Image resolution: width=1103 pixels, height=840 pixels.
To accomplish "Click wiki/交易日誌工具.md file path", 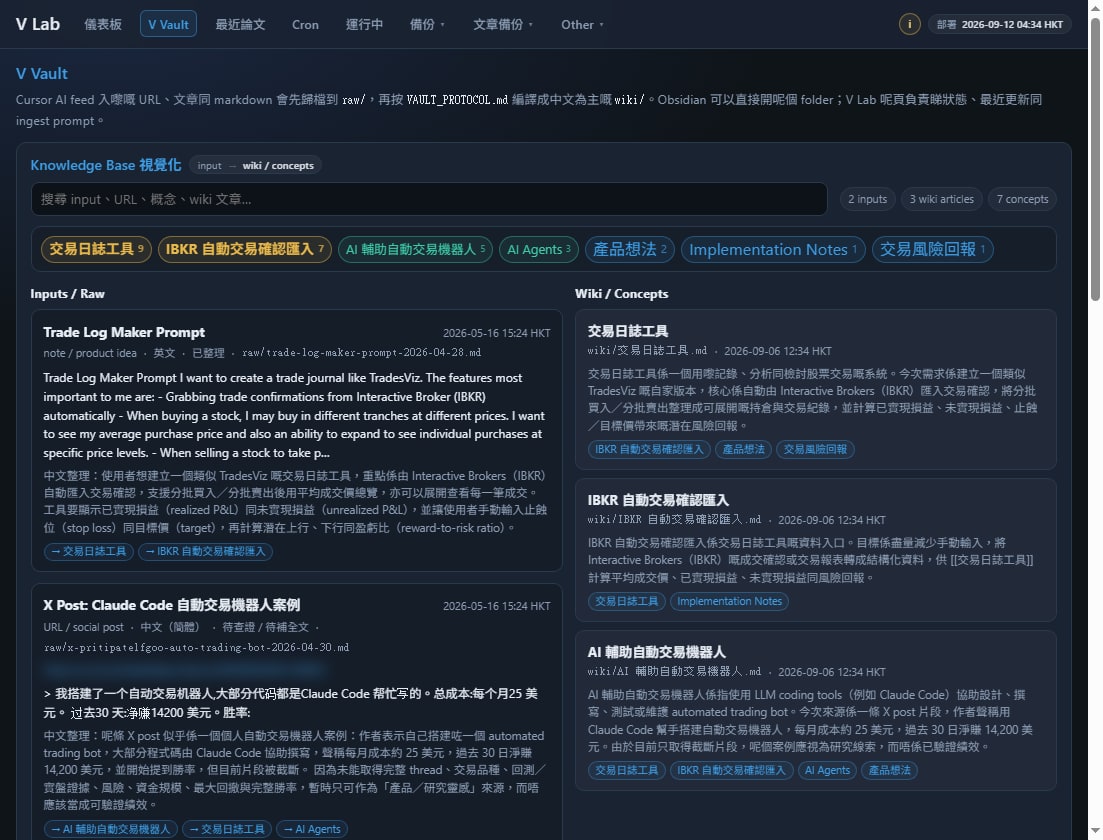I will pos(647,350).
